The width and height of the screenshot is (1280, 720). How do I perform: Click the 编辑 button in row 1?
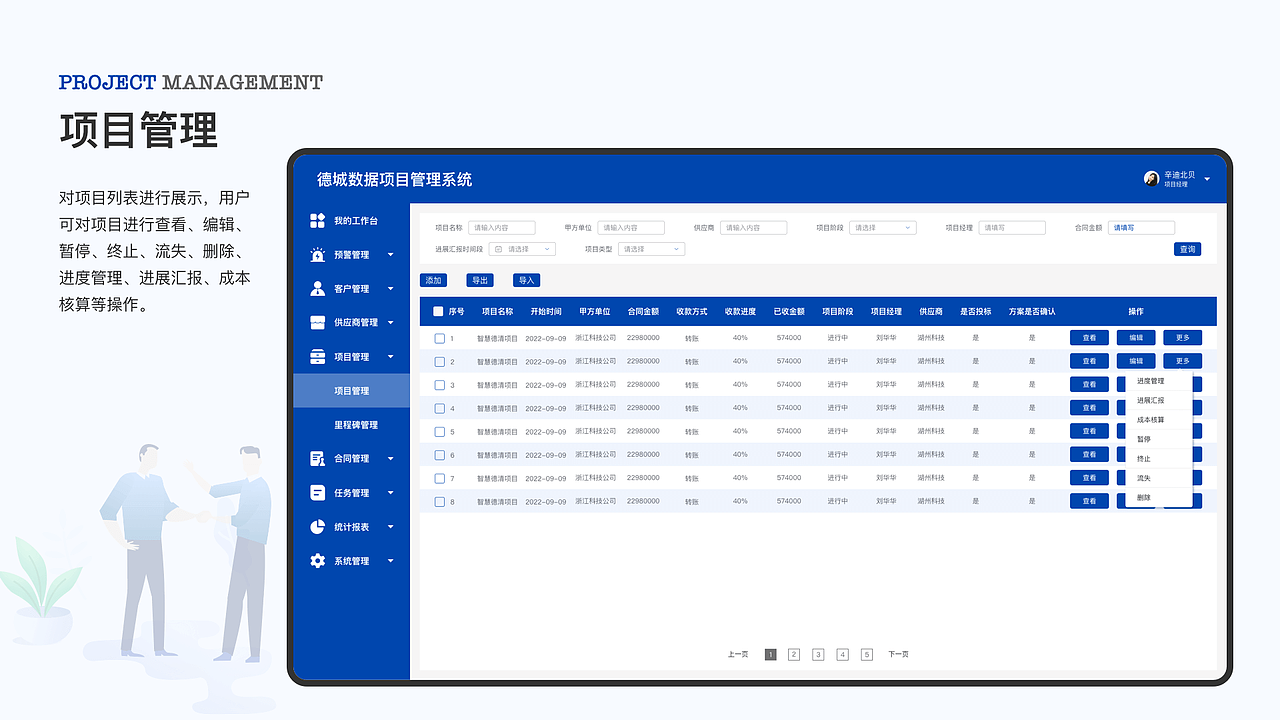coord(1136,338)
